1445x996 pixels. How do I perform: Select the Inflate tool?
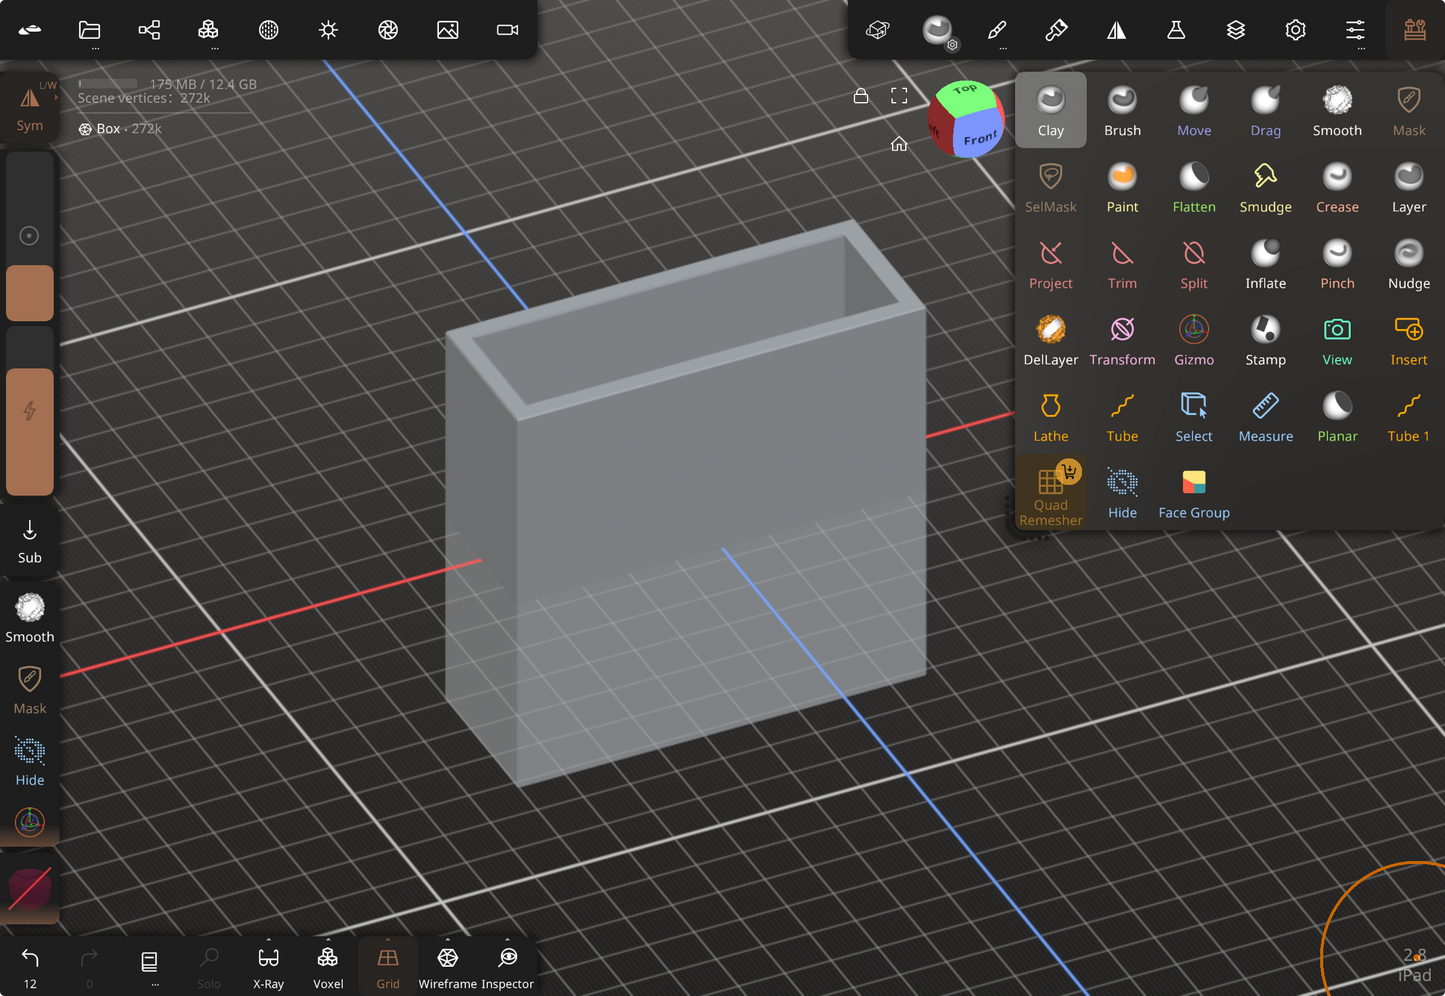(x=1265, y=264)
